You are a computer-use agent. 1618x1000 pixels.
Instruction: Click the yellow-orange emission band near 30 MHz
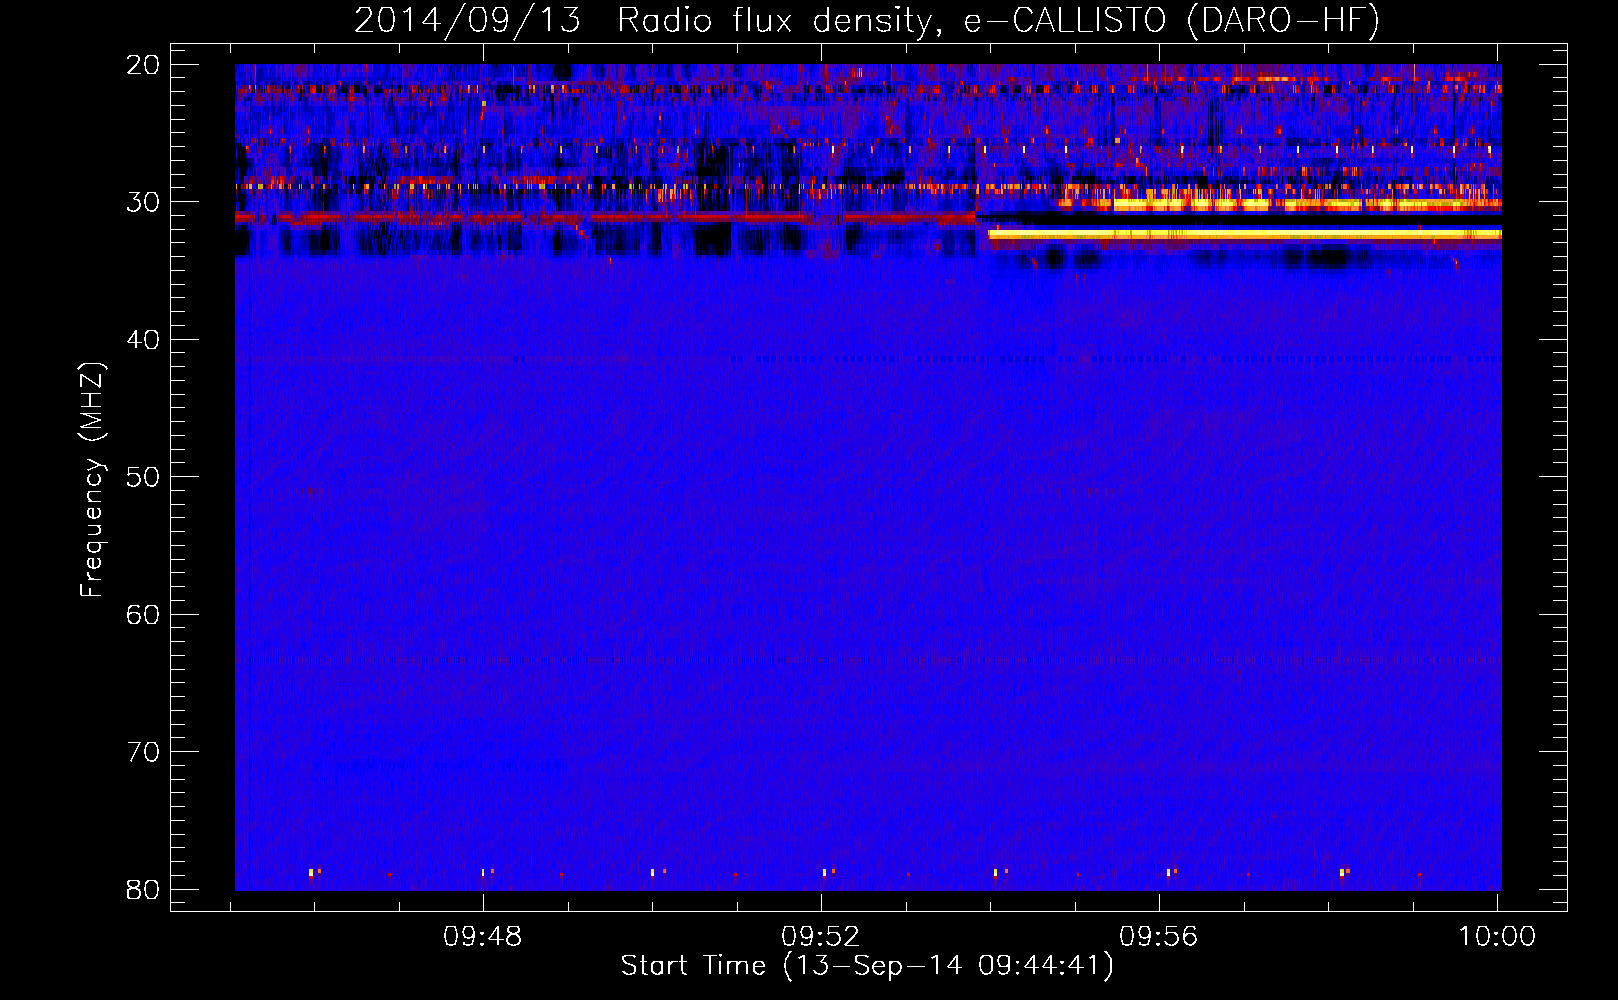[1280, 204]
